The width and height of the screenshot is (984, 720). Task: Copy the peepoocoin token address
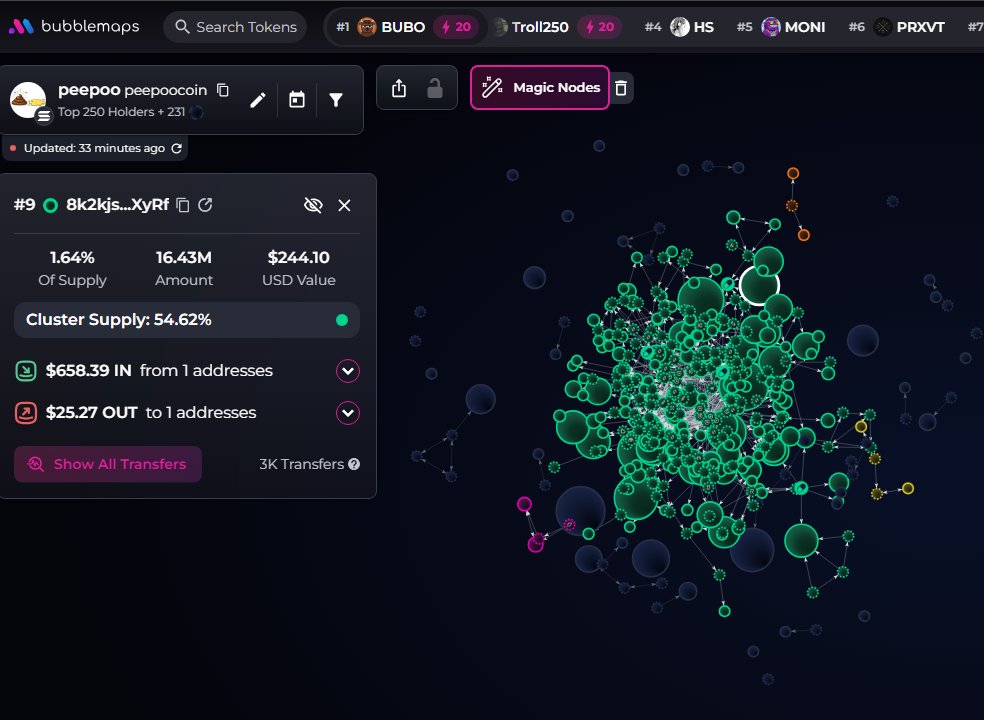223,90
